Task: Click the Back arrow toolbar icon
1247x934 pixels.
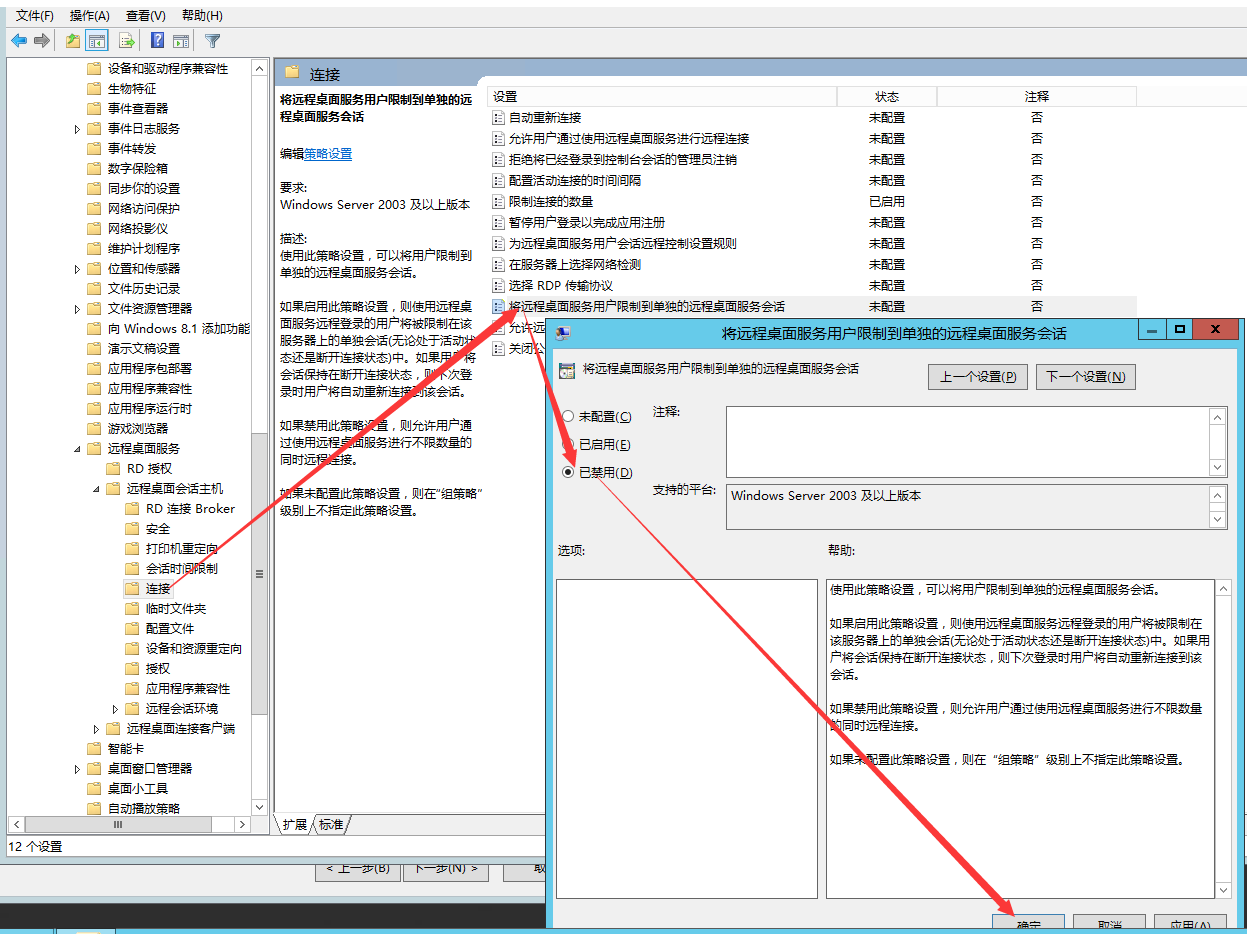Action: point(19,41)
